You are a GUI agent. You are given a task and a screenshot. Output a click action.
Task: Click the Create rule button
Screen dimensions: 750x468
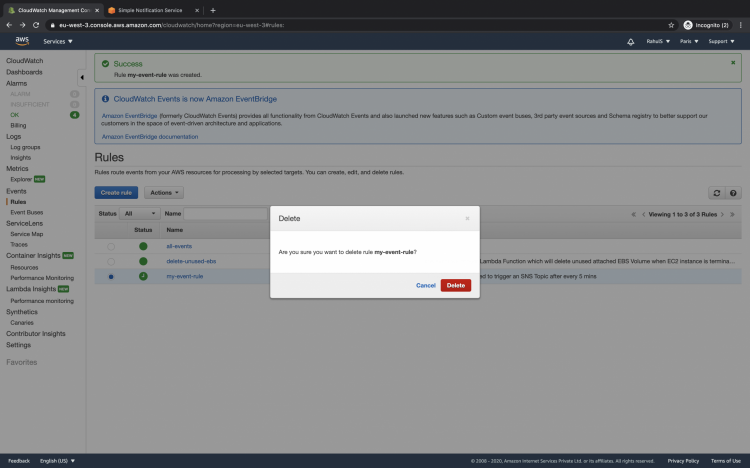click(116, 192)
